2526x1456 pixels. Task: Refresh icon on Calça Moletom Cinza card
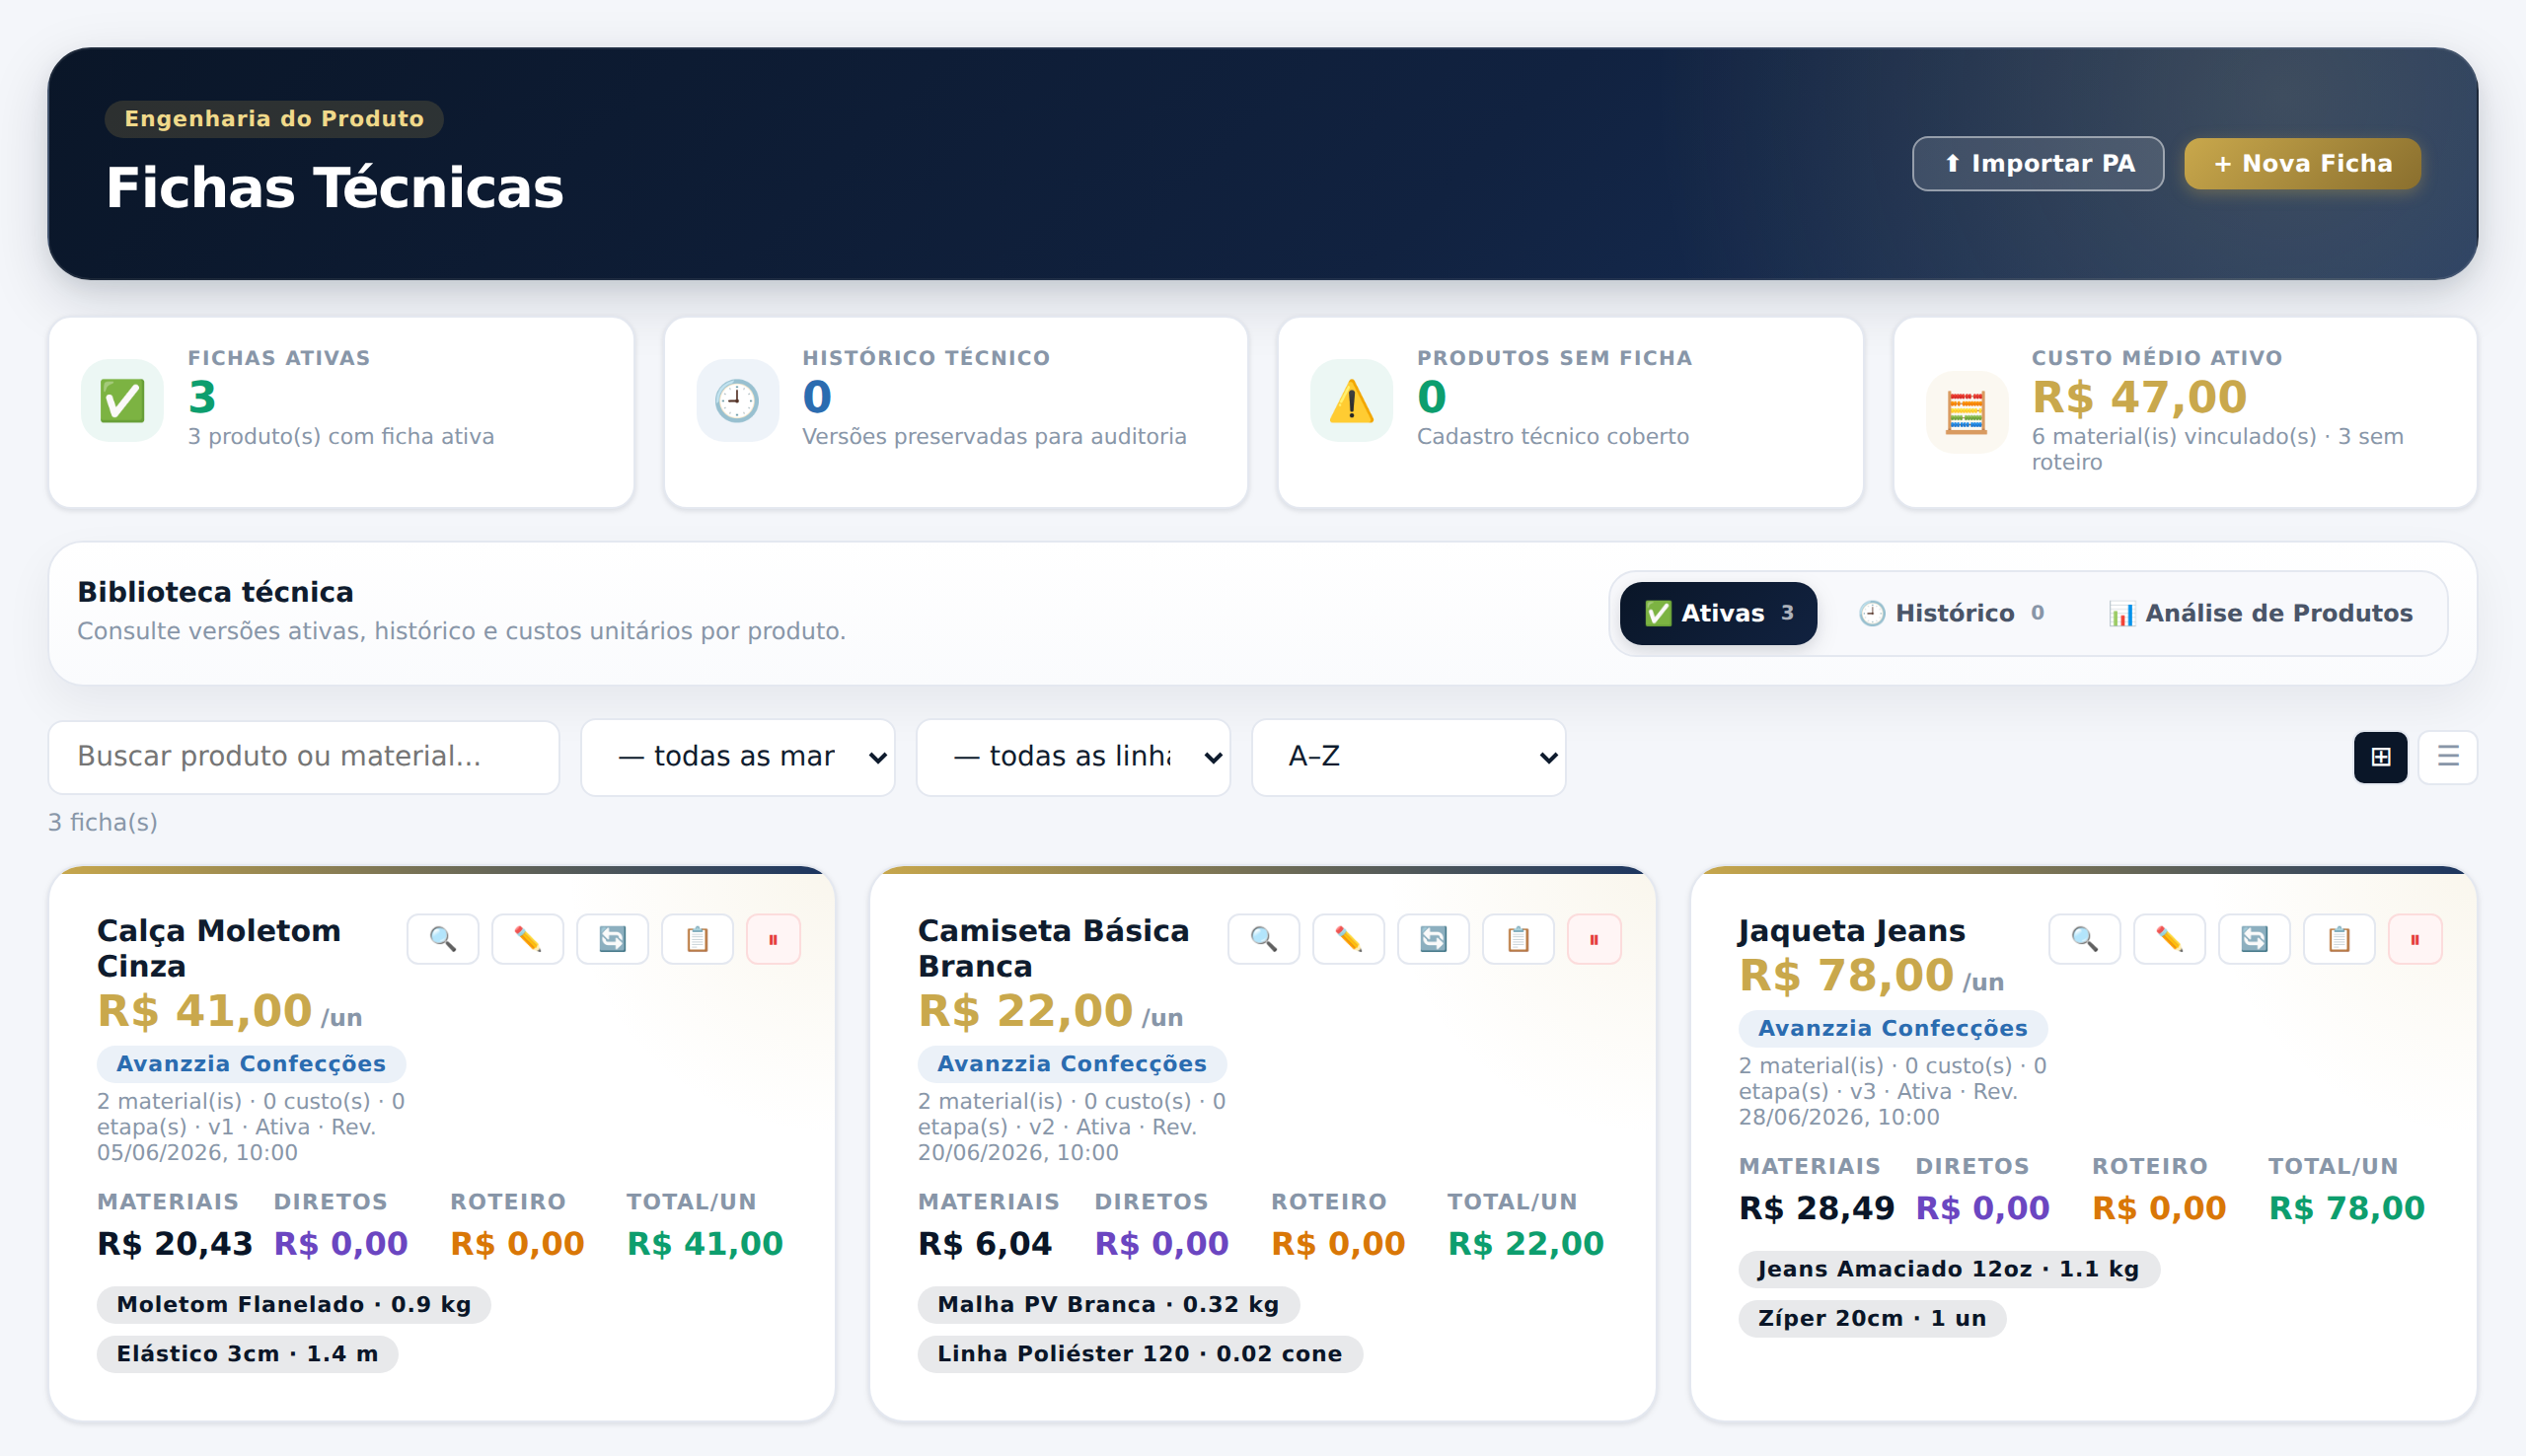click(x=612, y=939)
